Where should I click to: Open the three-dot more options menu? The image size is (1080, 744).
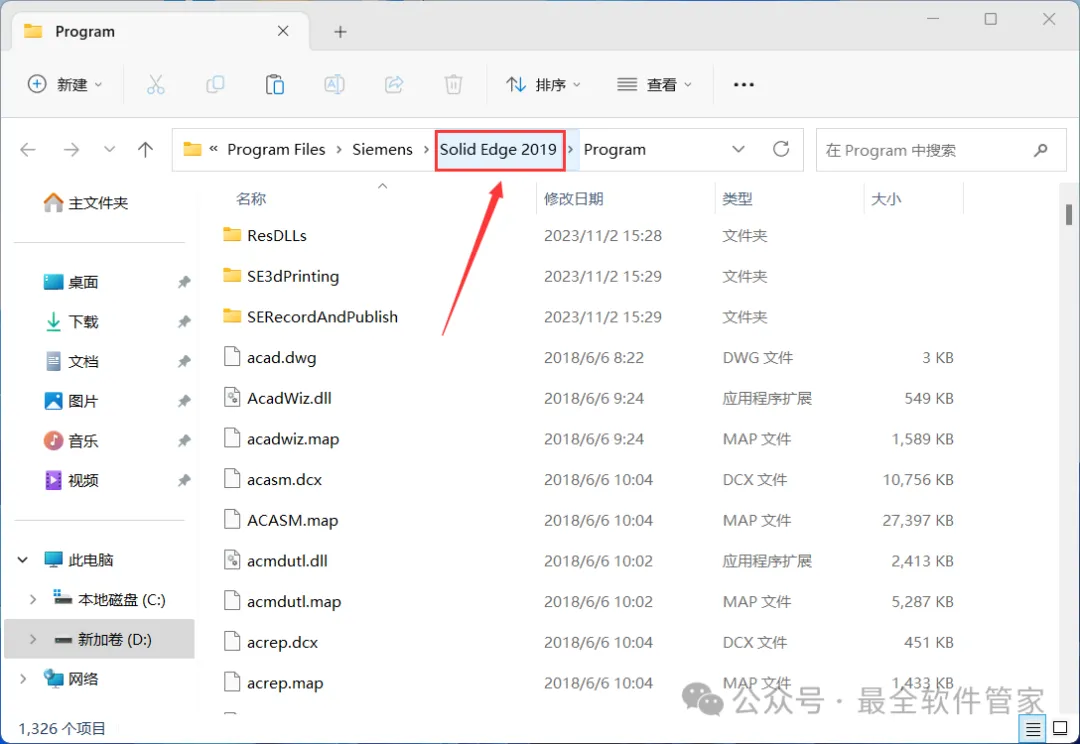[x=744, y=85]
